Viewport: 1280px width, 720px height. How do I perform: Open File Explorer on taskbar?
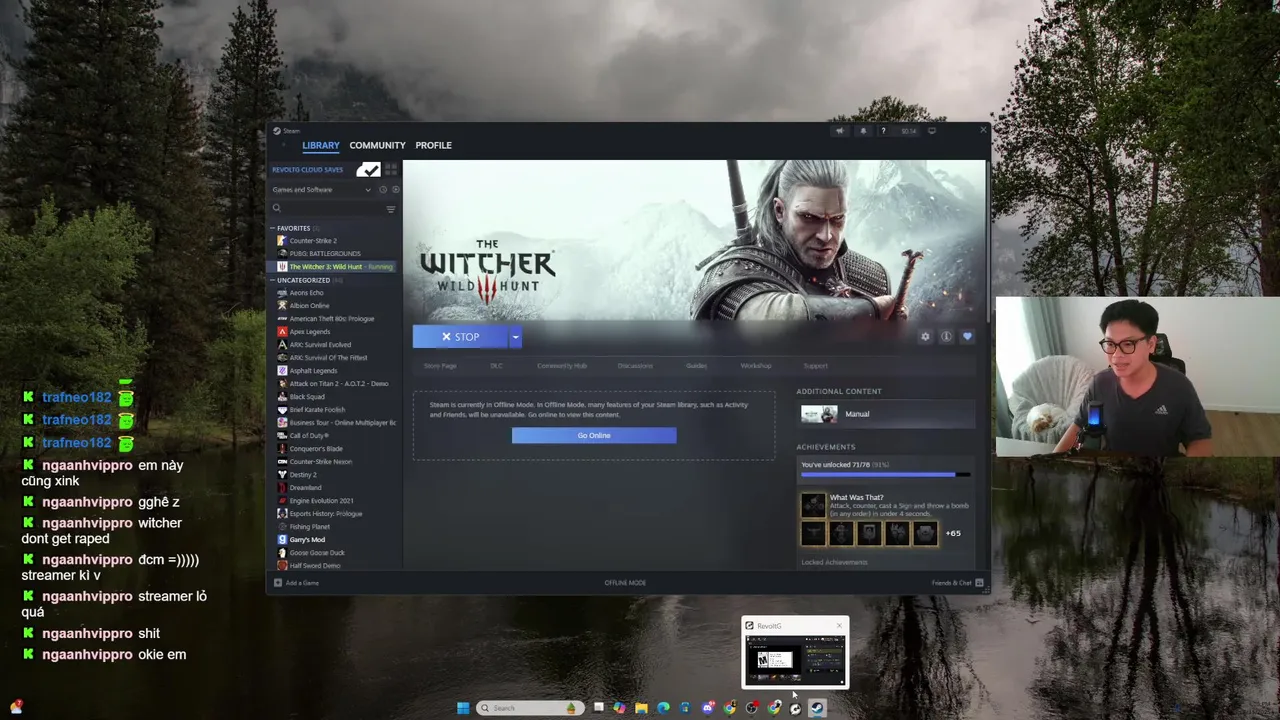click(641, 708)
